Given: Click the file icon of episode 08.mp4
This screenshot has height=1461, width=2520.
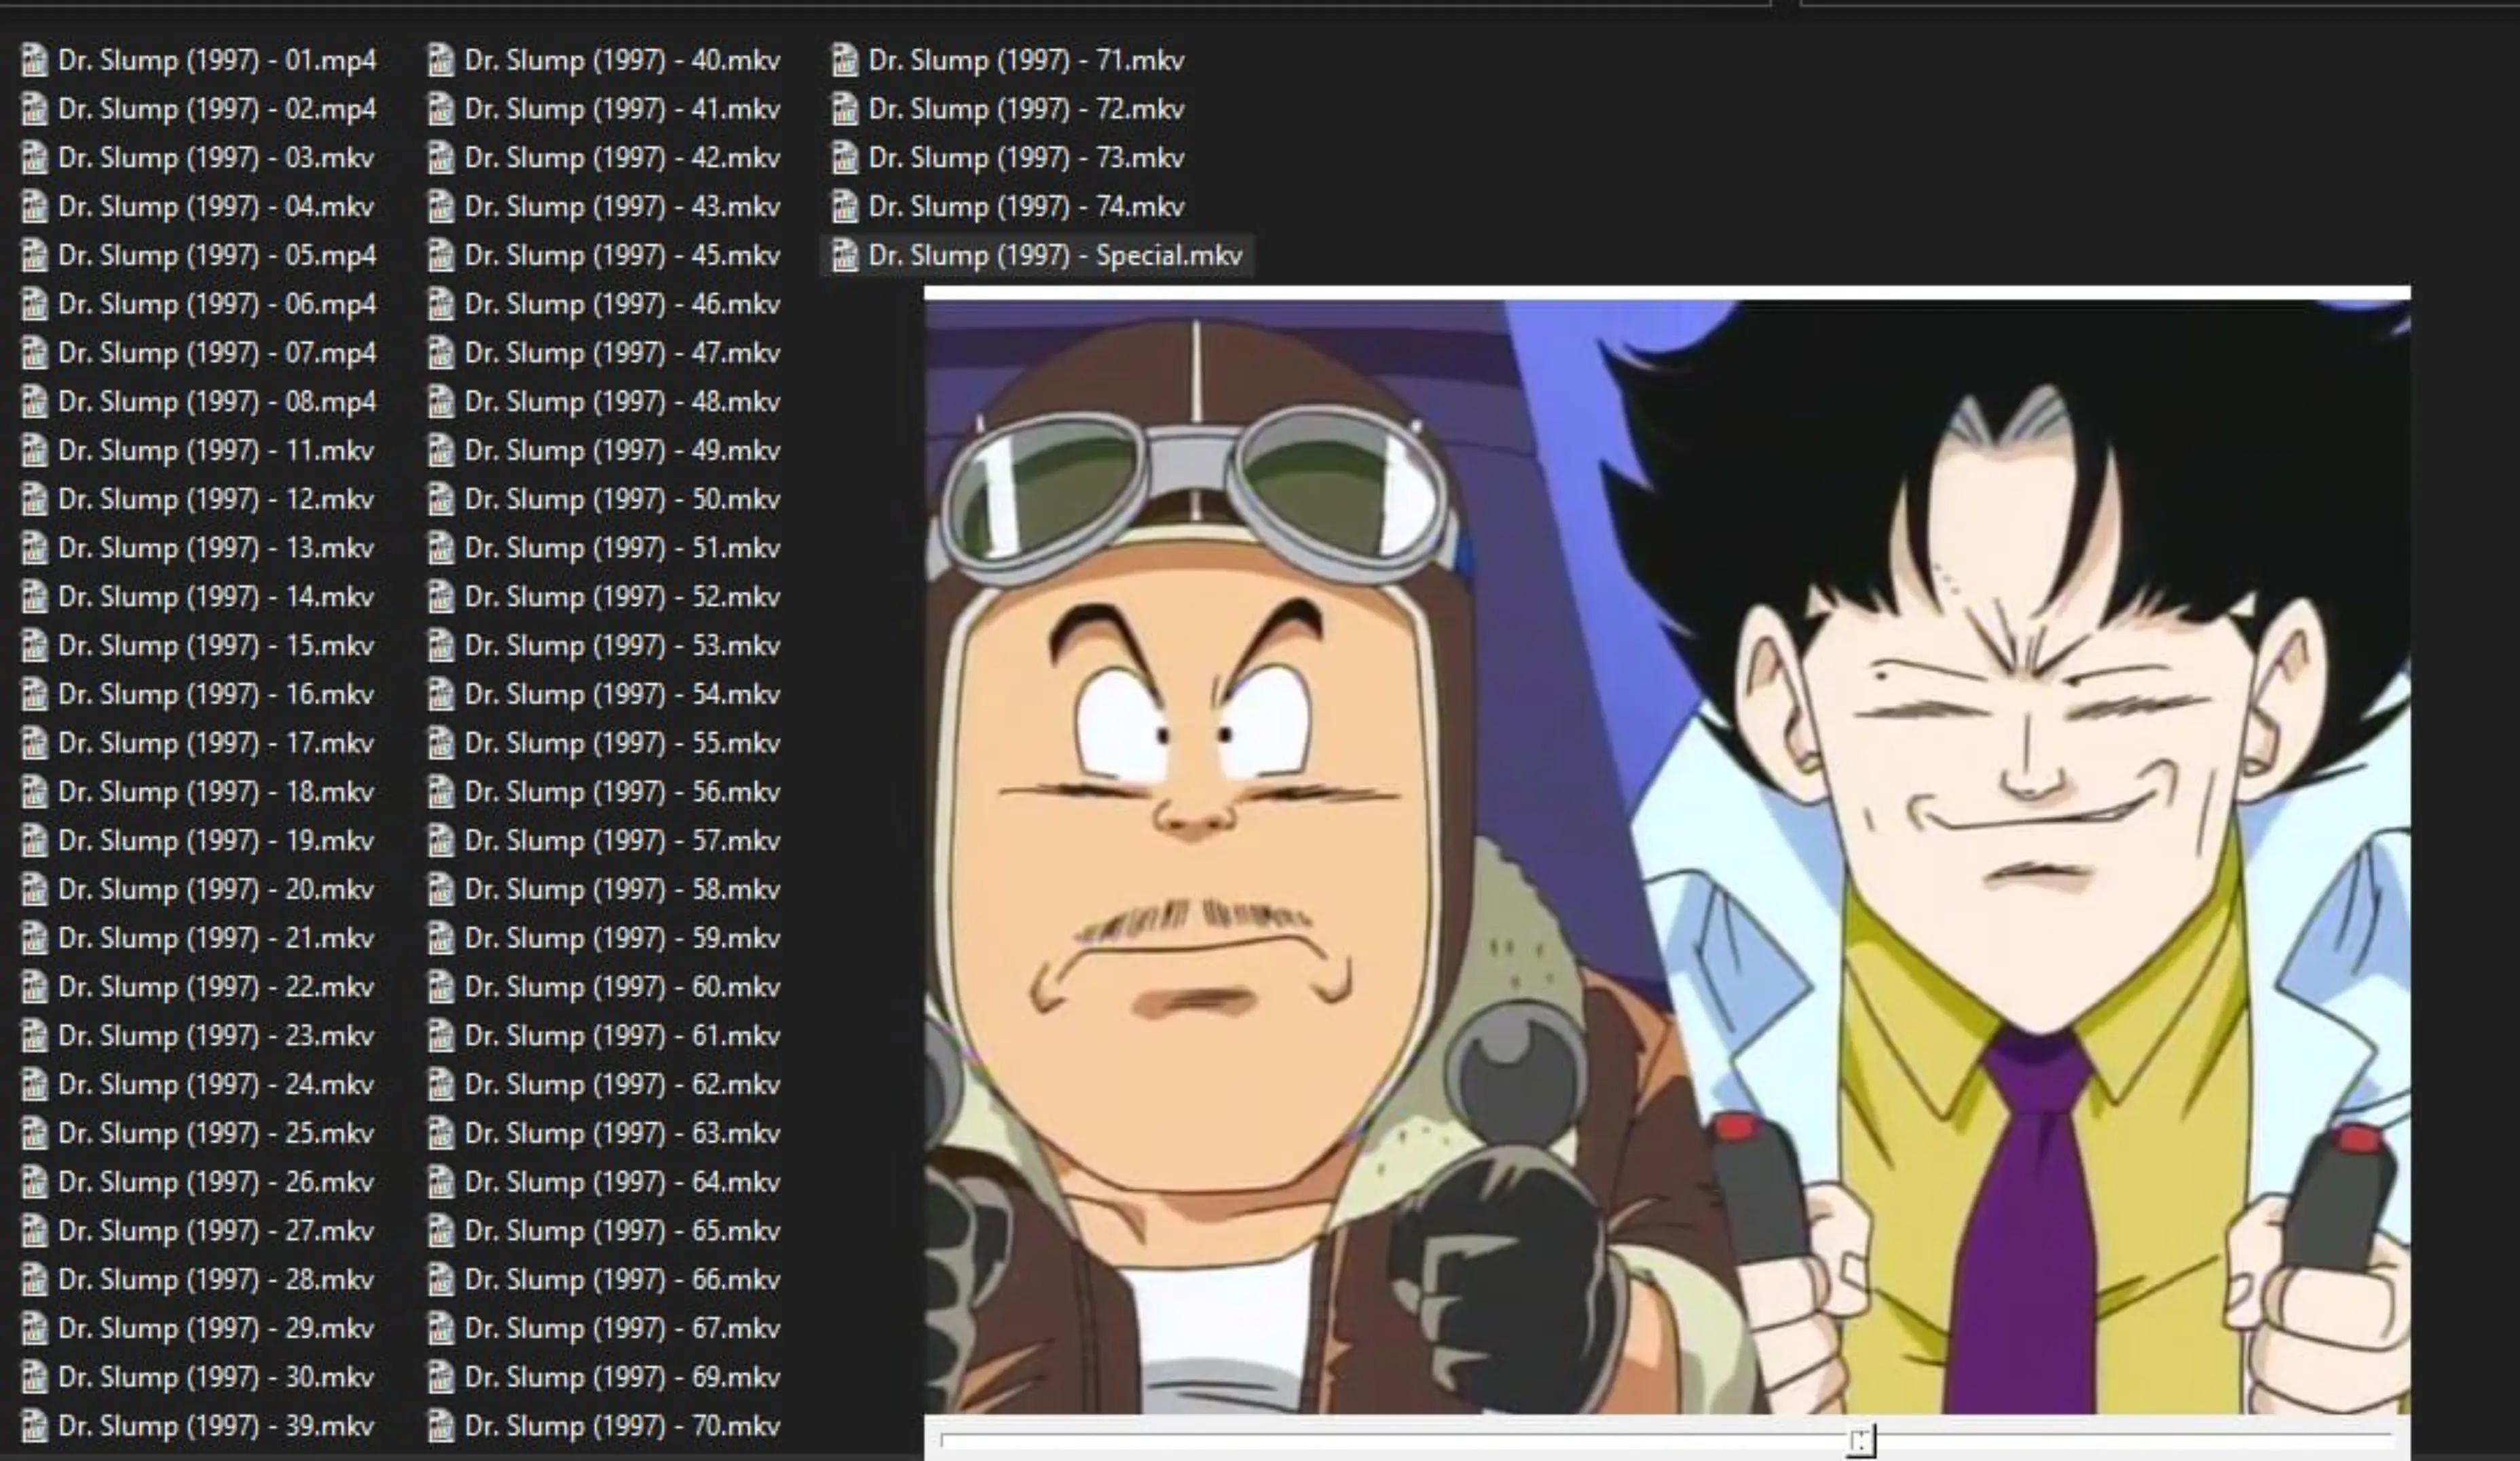Looking at the screenshot, I should click(x=34, y=401).
